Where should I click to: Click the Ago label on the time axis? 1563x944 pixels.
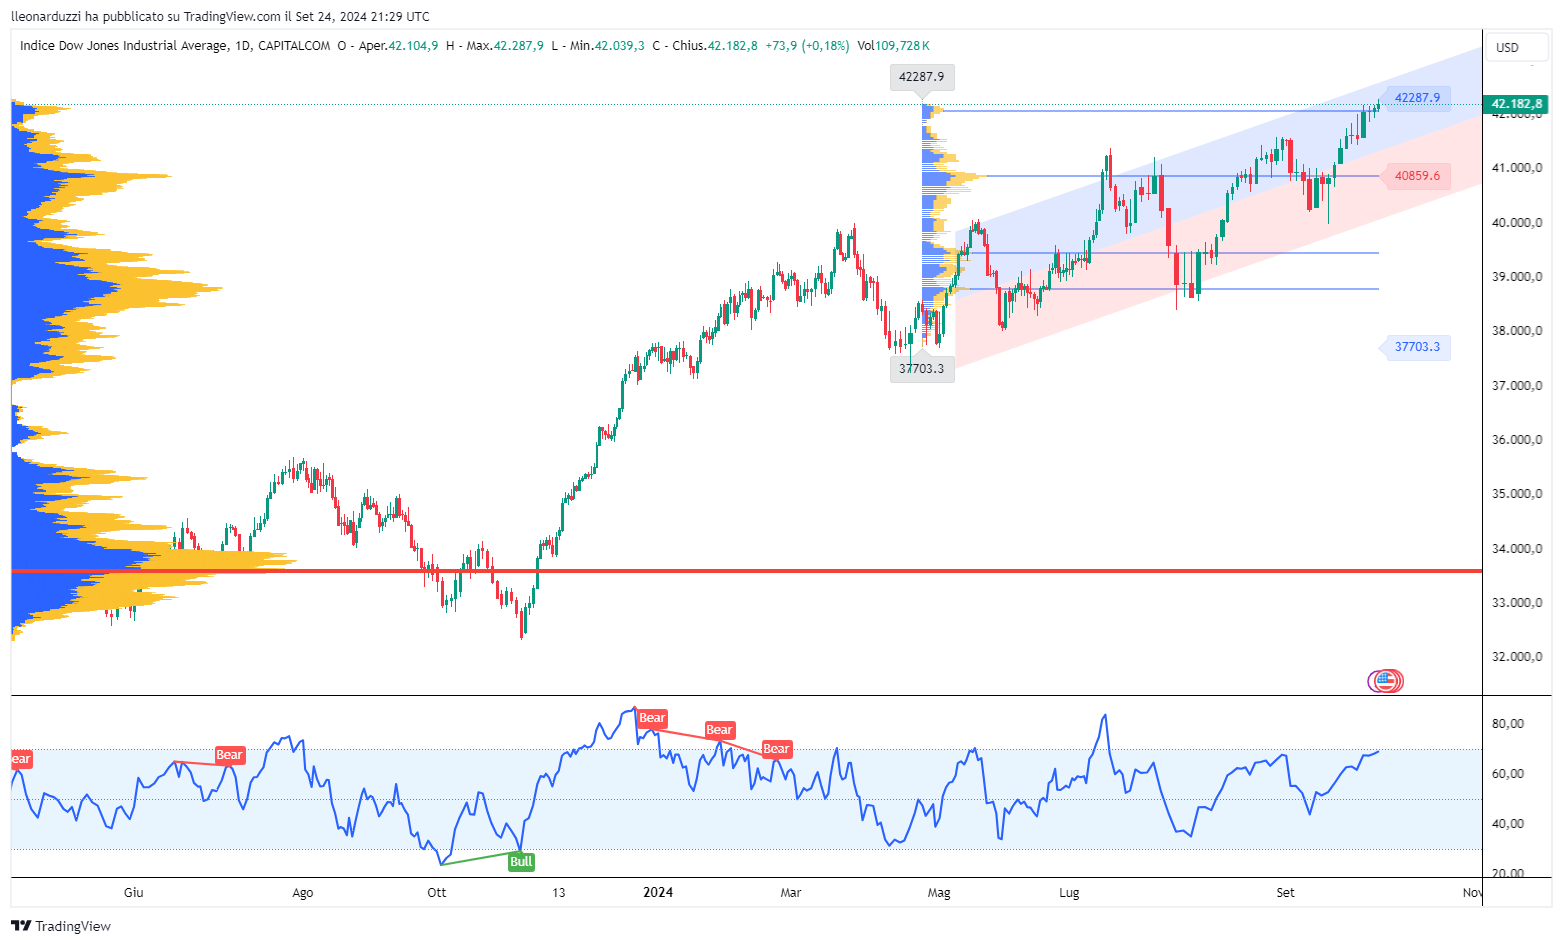tap(303, 893)
